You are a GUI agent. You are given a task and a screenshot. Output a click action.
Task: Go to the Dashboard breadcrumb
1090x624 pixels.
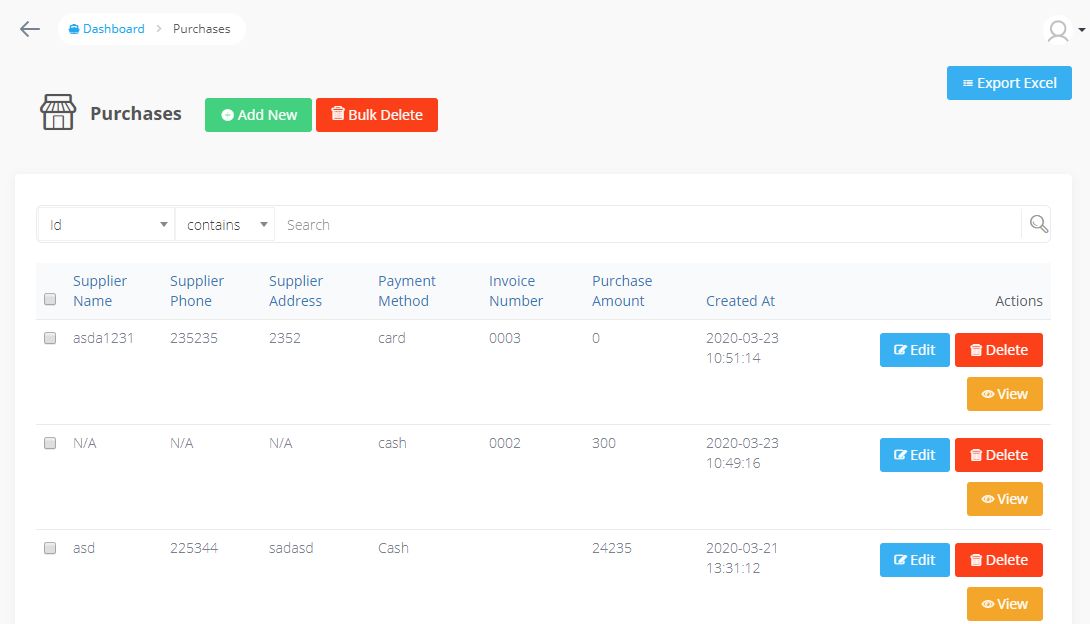(107, 29)
